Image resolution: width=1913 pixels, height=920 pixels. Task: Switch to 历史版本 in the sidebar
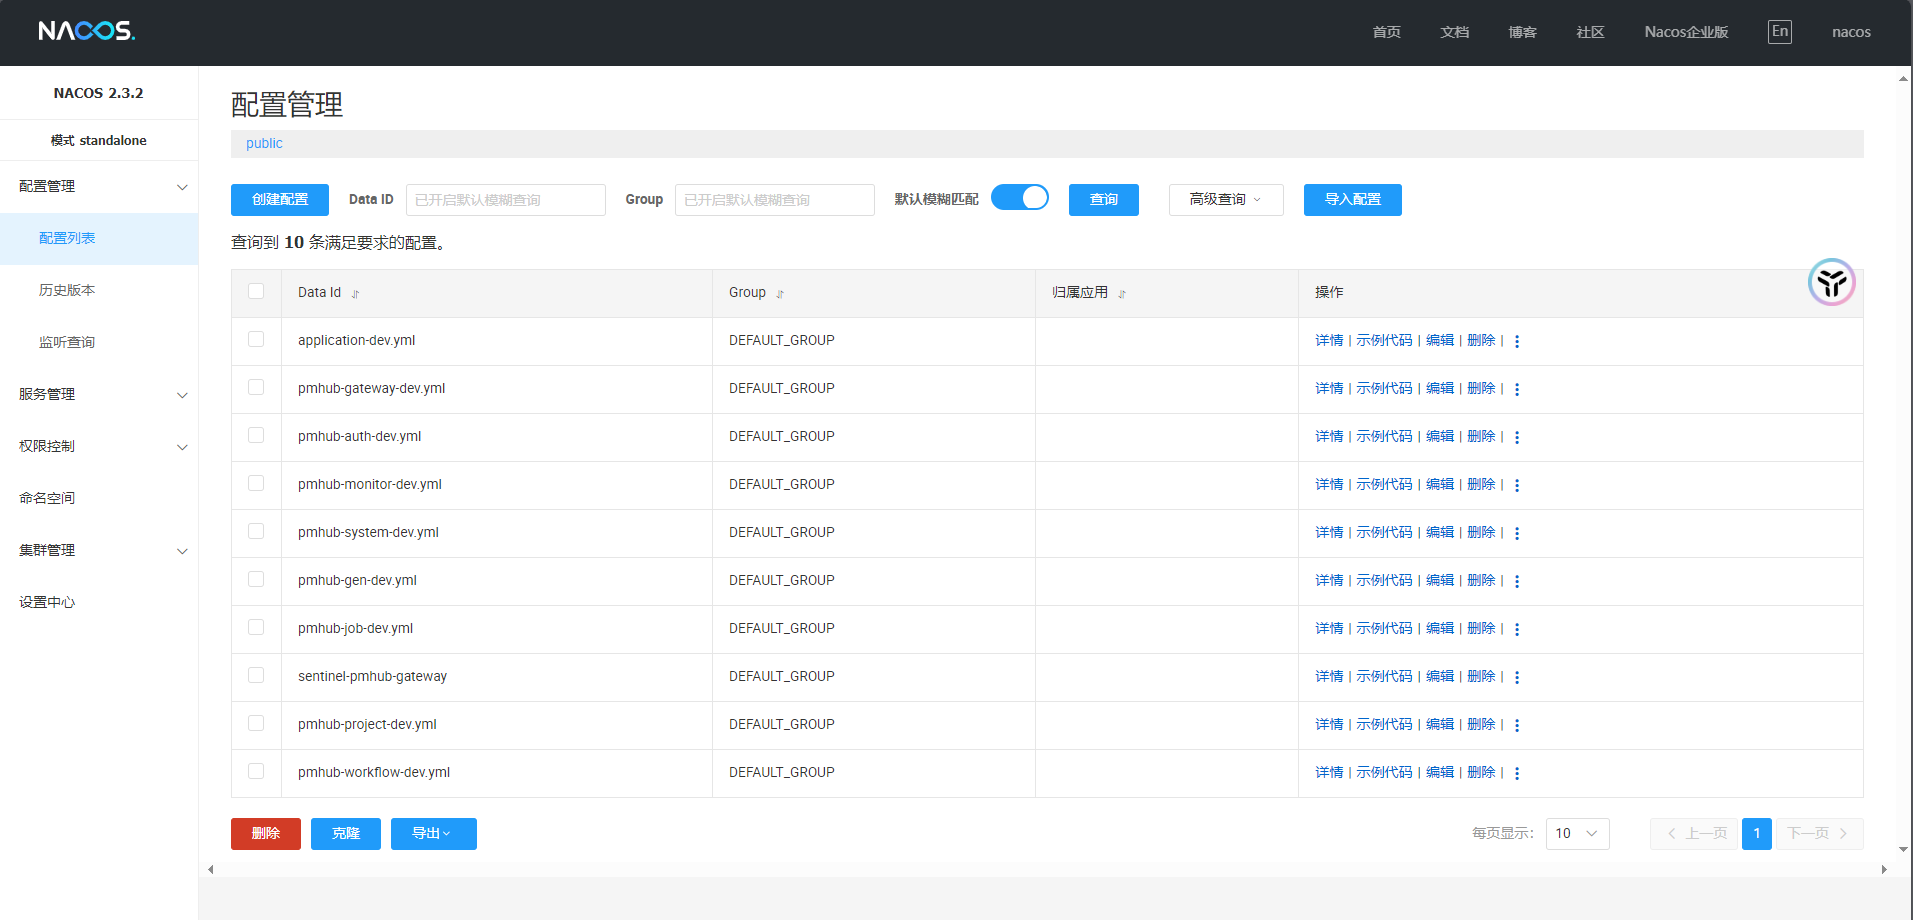point(66,289)
